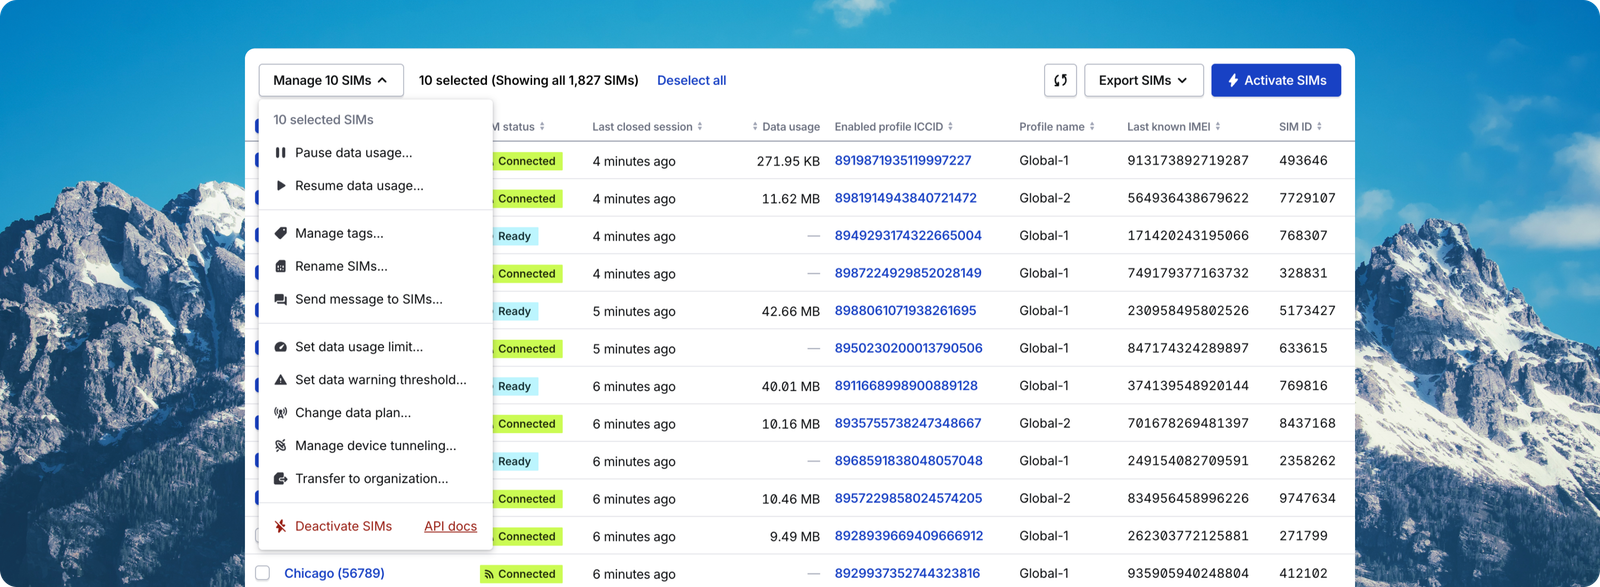Open ICCID 8988061071938261695 link
The height and width of the screenshot is (587, 1600).
906,311
